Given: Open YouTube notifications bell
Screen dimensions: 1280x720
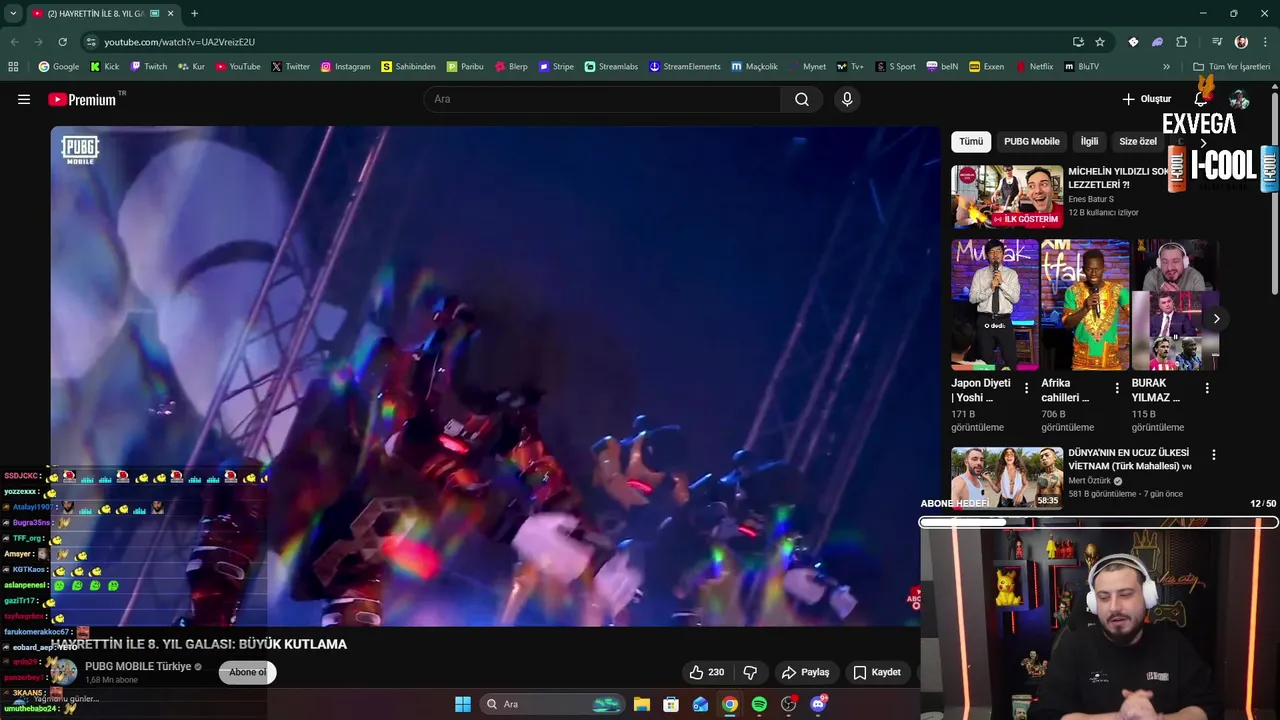Looking at the screenshot, I should [1201, 99].
